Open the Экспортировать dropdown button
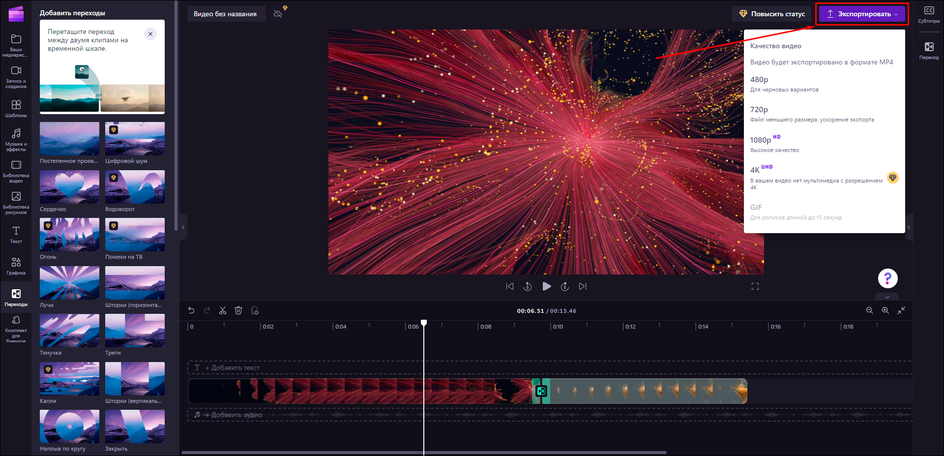Screen dimensions: 944x456 (x=861, y=14)
